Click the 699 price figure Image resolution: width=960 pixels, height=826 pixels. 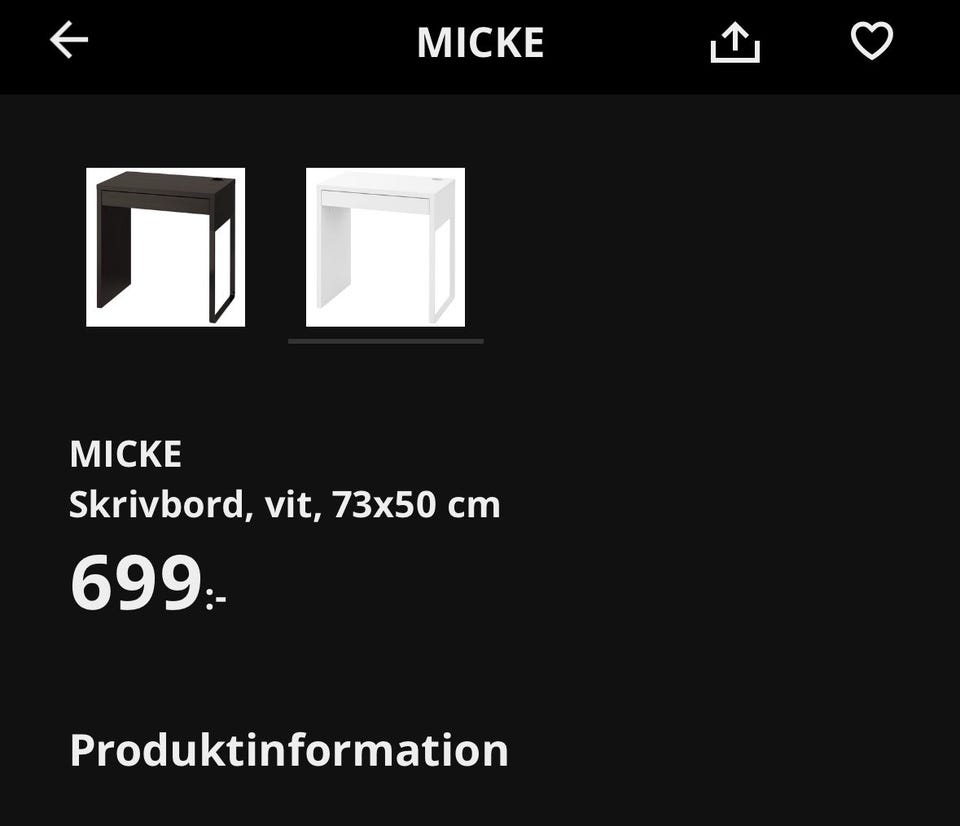point(135,583)
